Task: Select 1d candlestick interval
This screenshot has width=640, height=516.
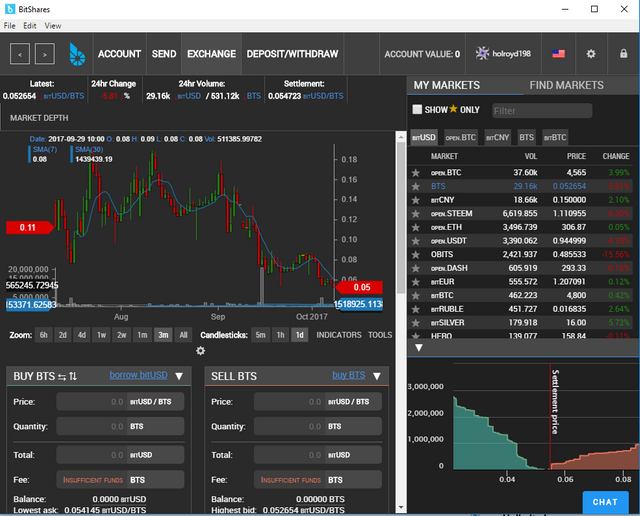Action: [x=300, y=335]
